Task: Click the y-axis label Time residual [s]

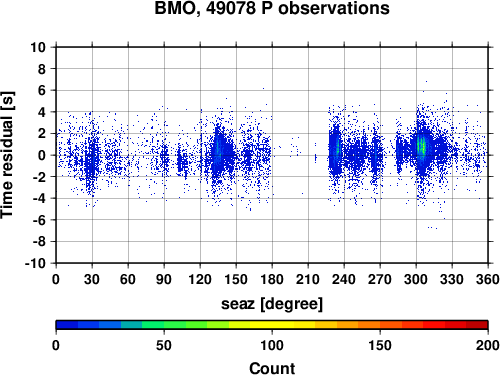Action: point(7,155)
